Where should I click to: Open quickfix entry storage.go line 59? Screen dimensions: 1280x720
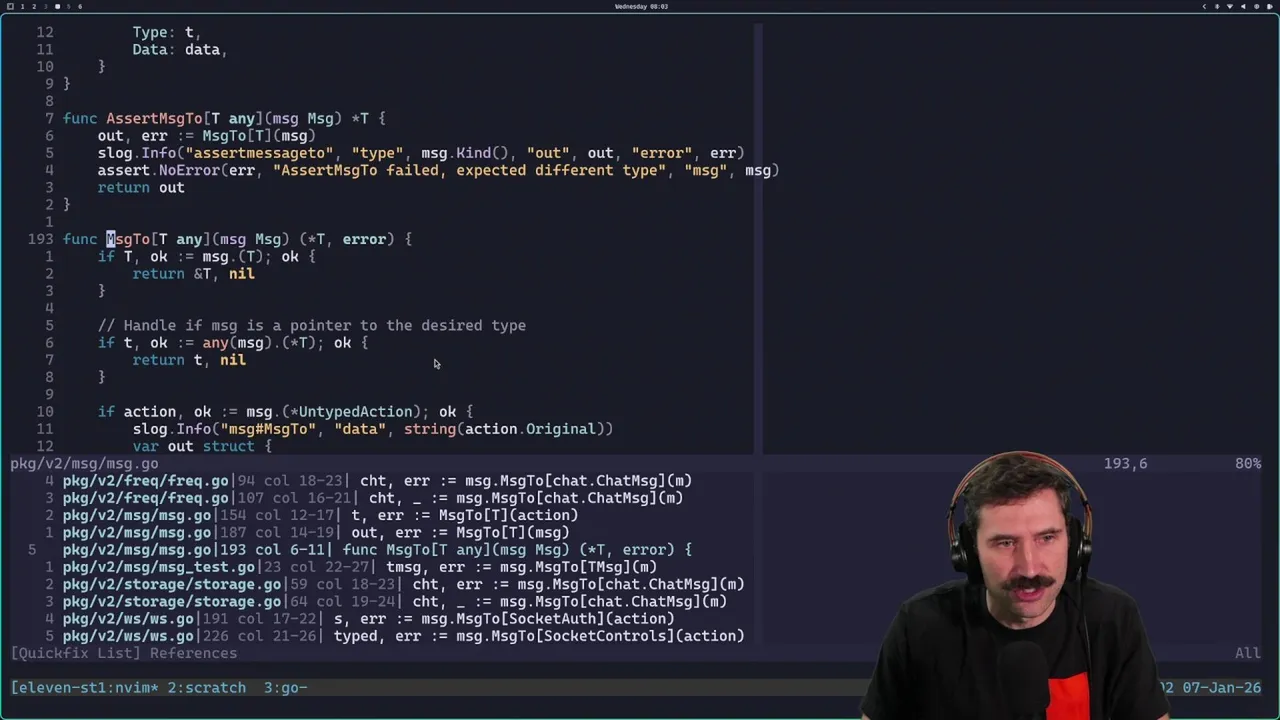pos(403,584)
